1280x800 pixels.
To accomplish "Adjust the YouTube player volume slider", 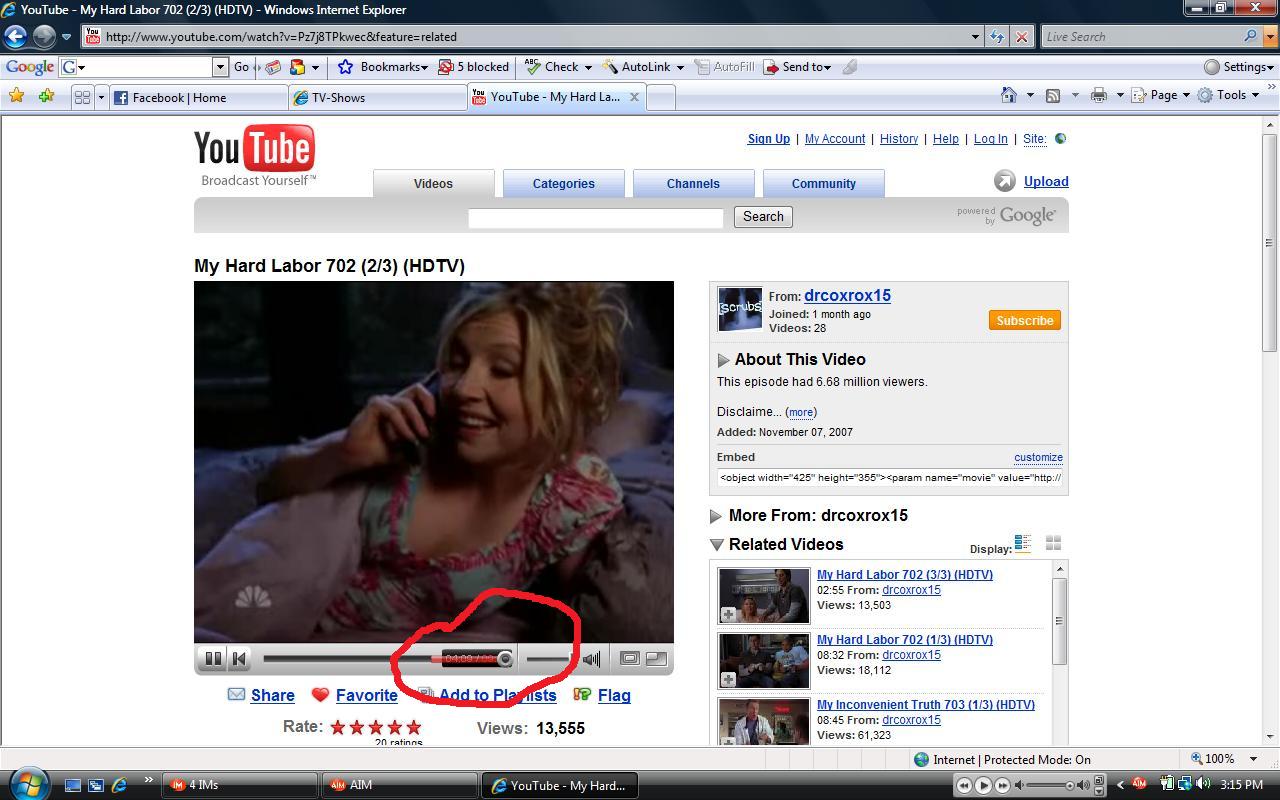I will coord(550,658).
